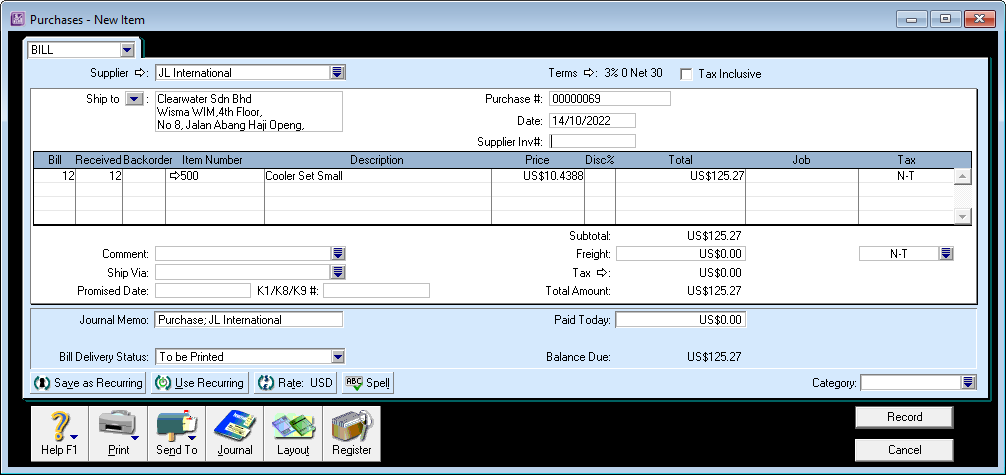Click the Use Recurring button
The image size is (1006, 475).
coord(200,382)
